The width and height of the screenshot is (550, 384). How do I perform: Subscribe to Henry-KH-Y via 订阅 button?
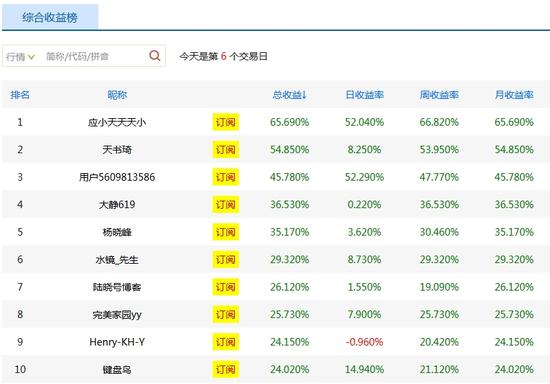point(226,342)
